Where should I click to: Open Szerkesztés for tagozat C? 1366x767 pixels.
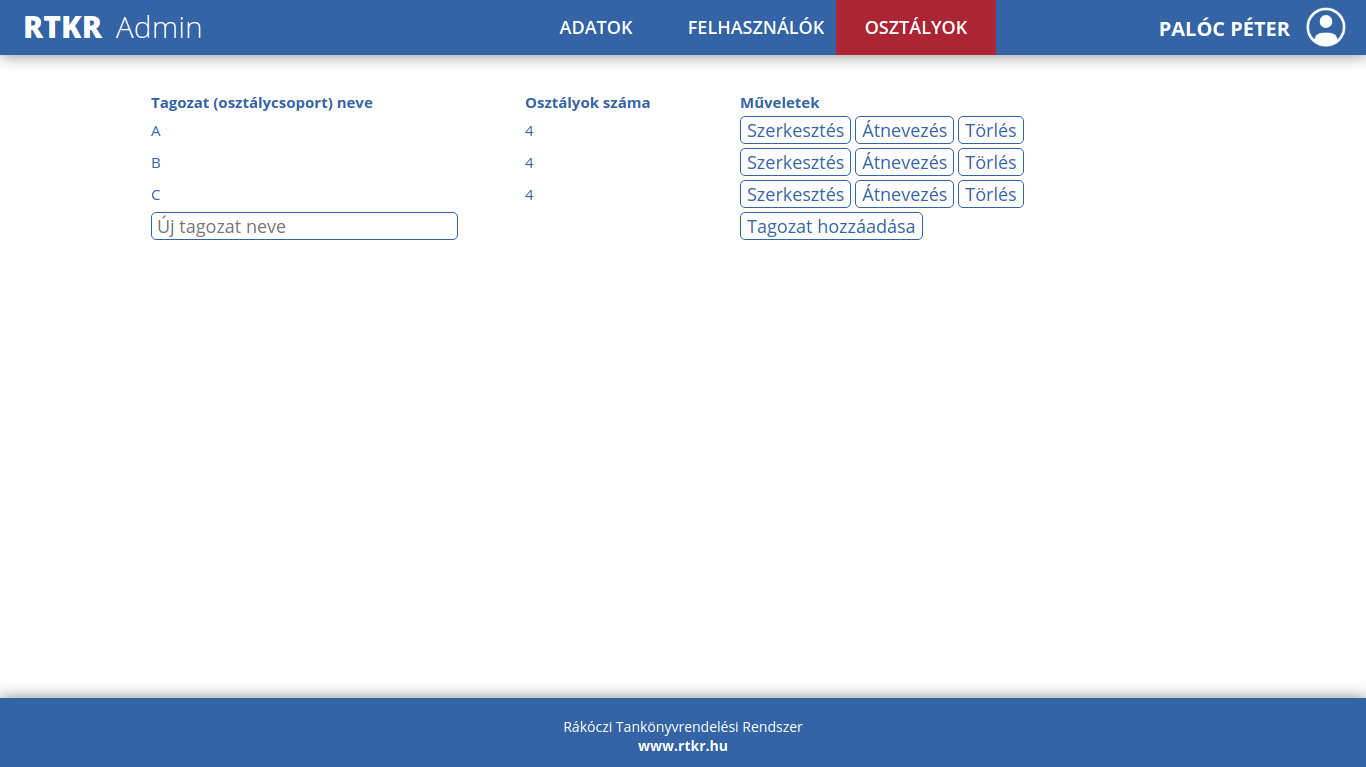795,194
